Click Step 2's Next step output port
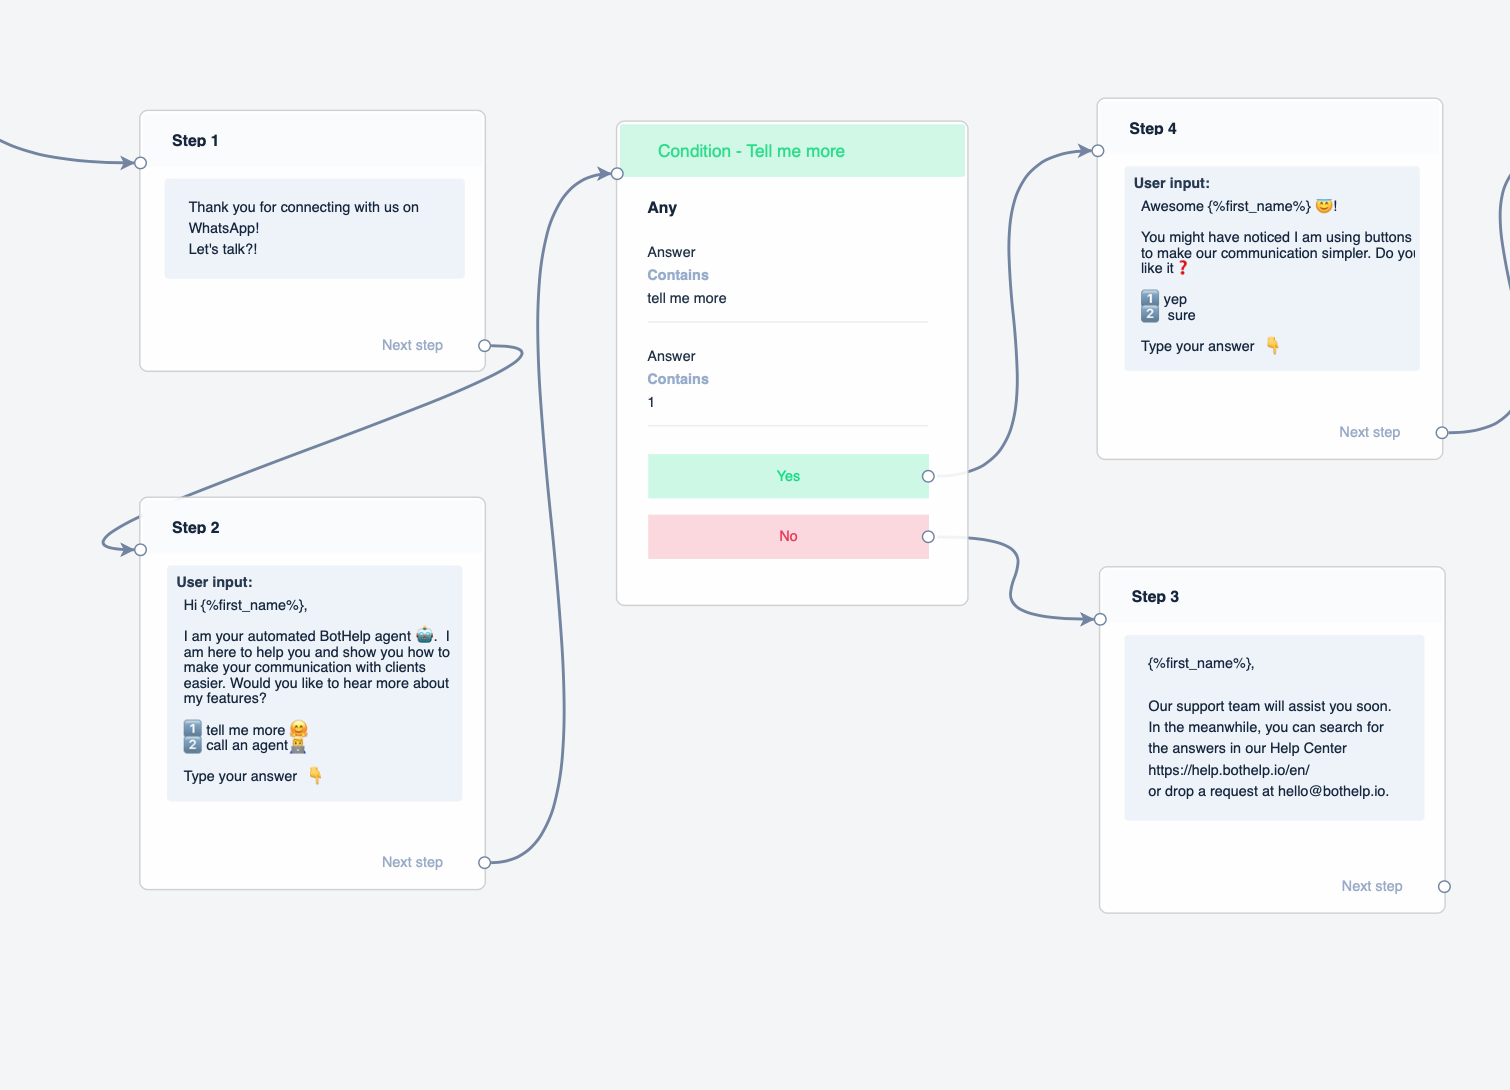Screen dimensions: 1510x1090 [x=485, y=862]
